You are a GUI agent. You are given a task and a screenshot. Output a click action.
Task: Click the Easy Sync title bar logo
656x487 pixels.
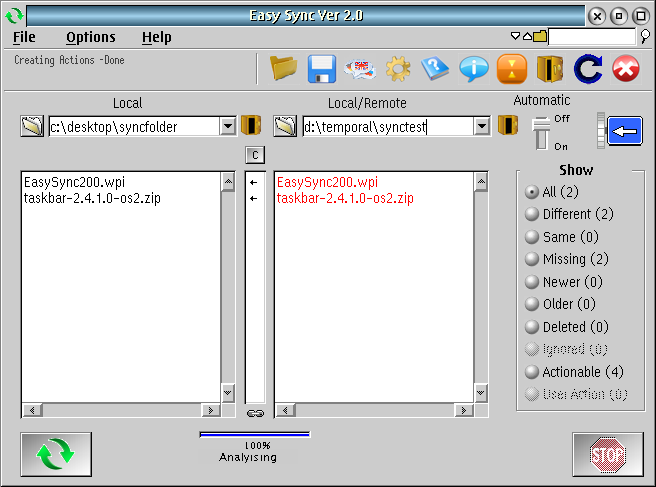coord(14,16)
